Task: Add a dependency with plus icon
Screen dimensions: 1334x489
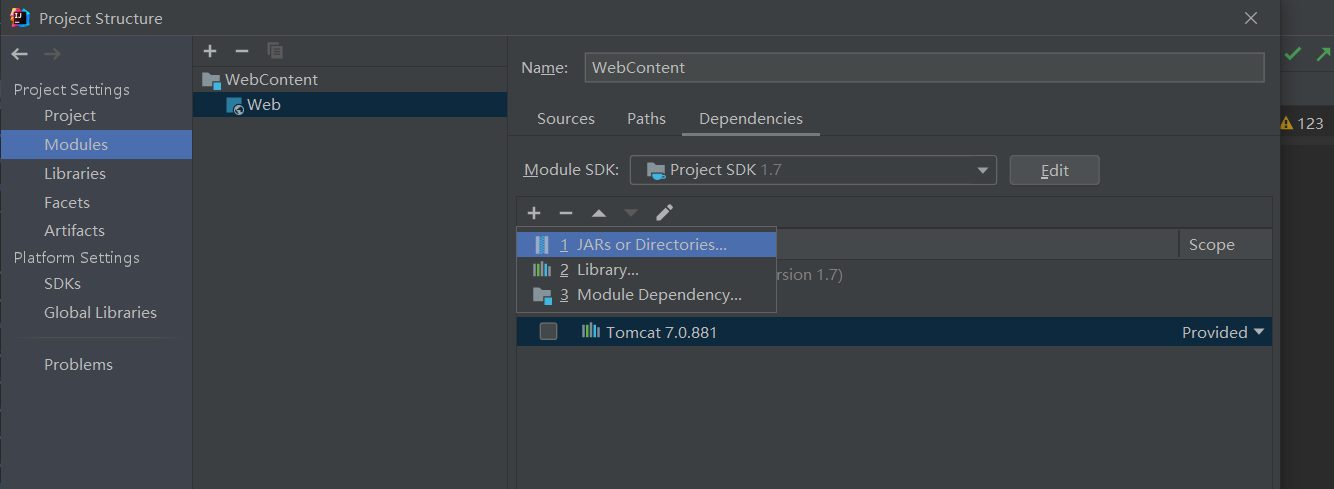Action: click(x=534, y=213)
